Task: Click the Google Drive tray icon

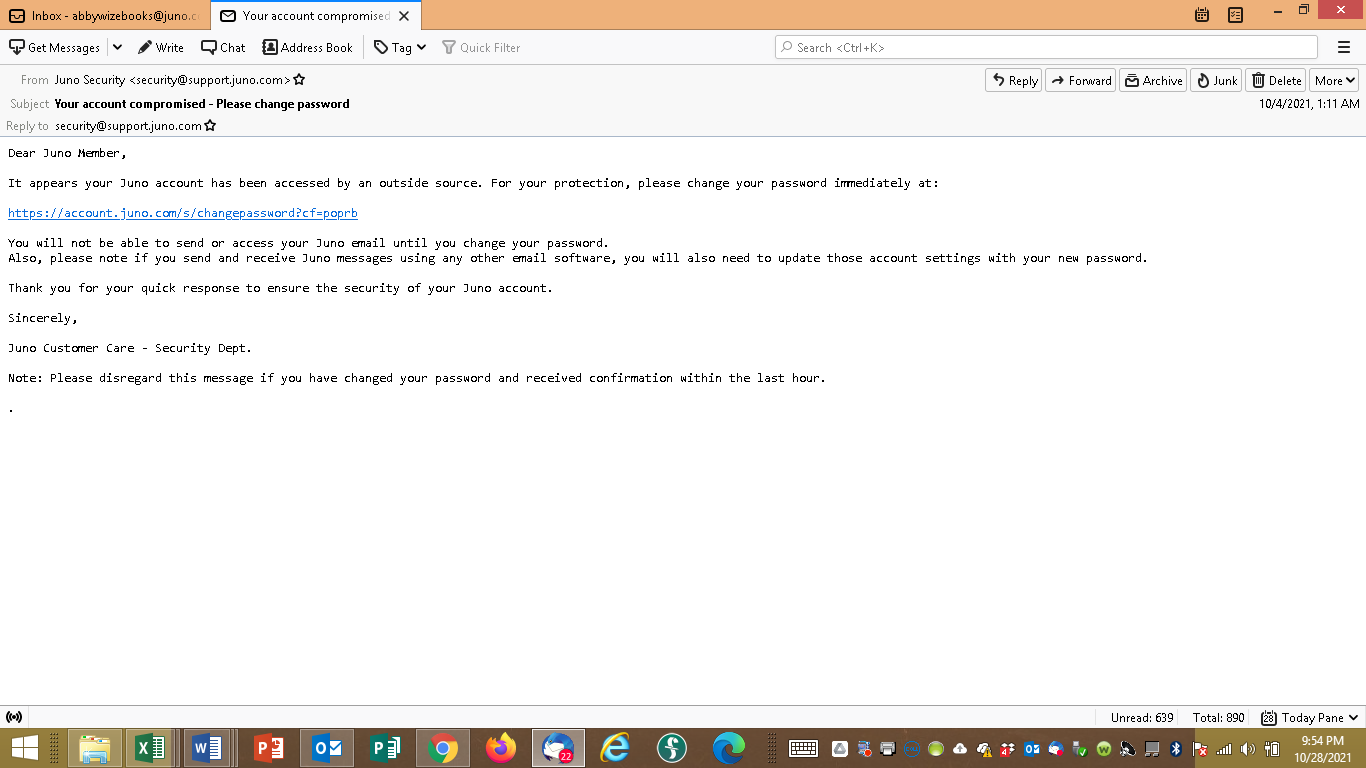Action: pyautogui.click(x=839, y=748)
